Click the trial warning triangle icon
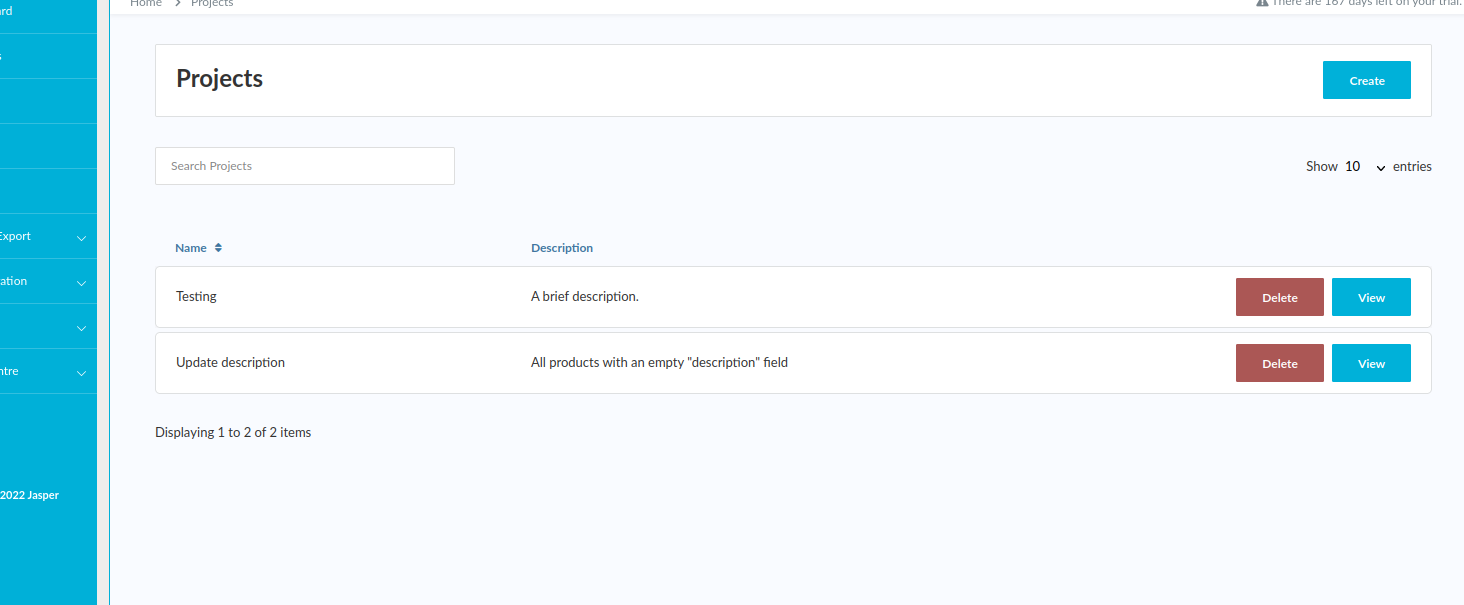 click(x=1262, y=3)
